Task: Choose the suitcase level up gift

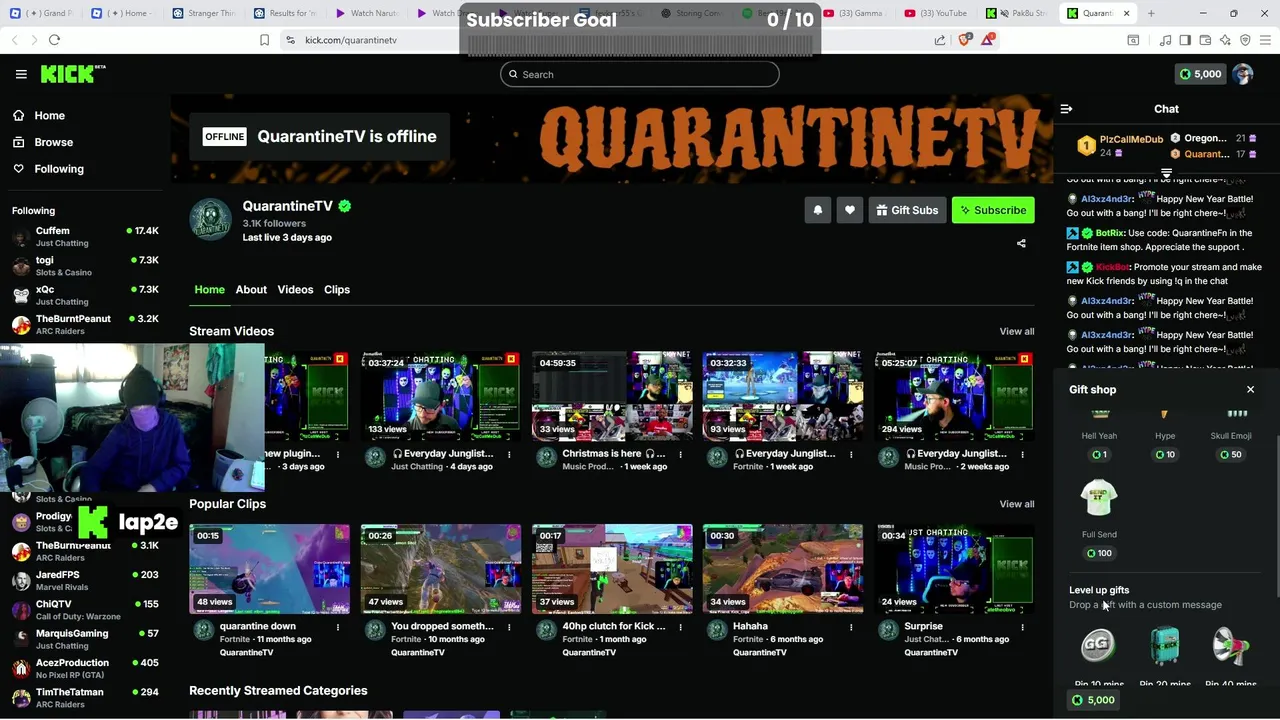Action: [x=1165, y=646]
